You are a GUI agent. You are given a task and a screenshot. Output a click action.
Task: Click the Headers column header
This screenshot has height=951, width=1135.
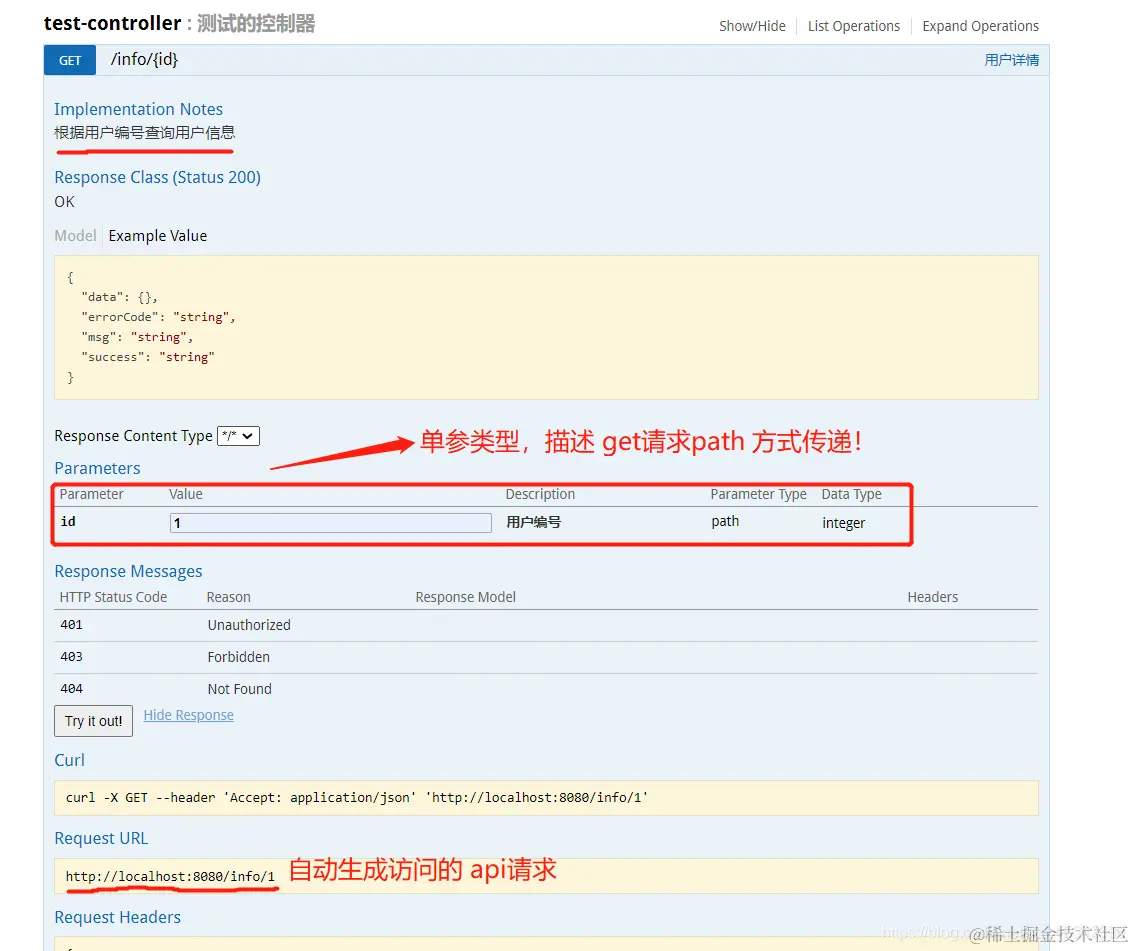(x=932, y=597)
